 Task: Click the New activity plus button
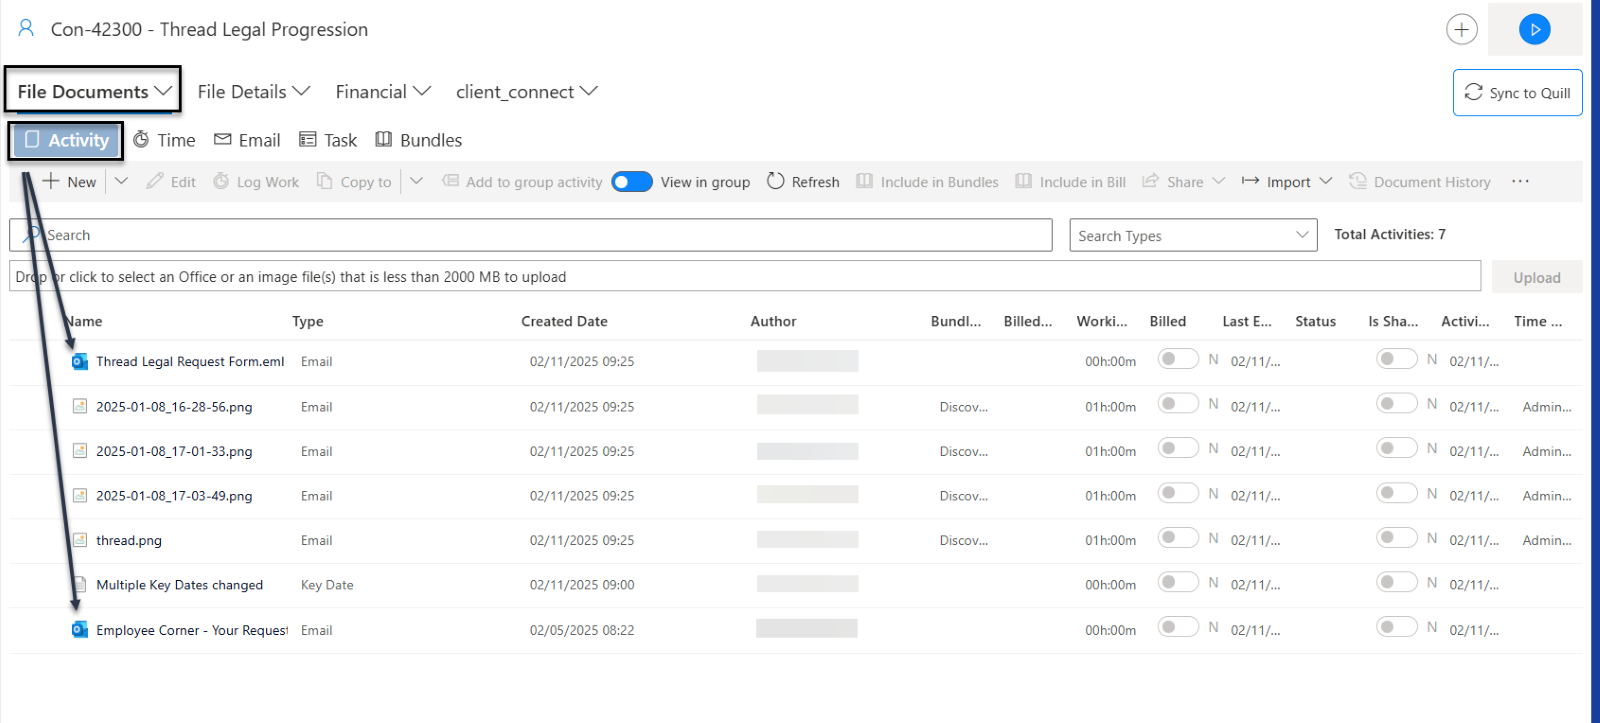pyautogui.click(x=69, y=181)
